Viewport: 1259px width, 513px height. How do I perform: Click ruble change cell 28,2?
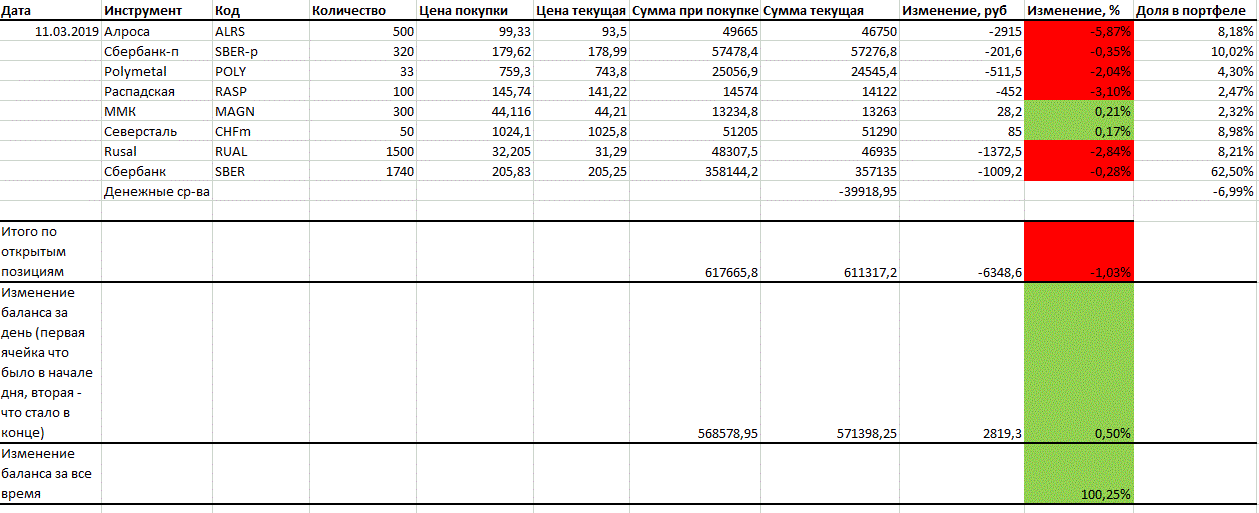tap(962, 111)
